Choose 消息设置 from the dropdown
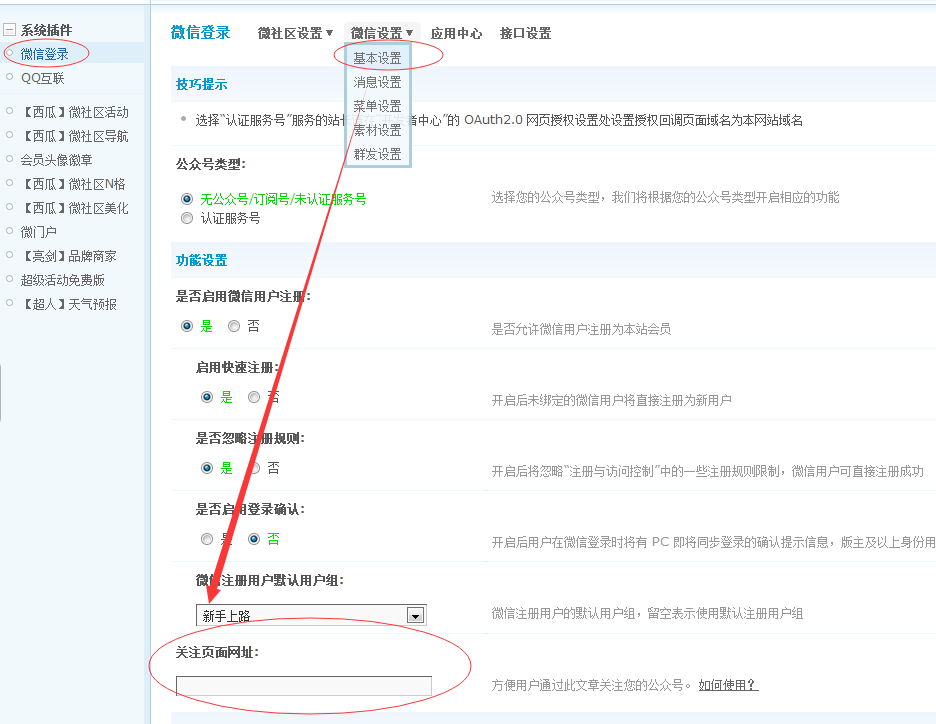This screenshot has height=724, width=936. 377,82
